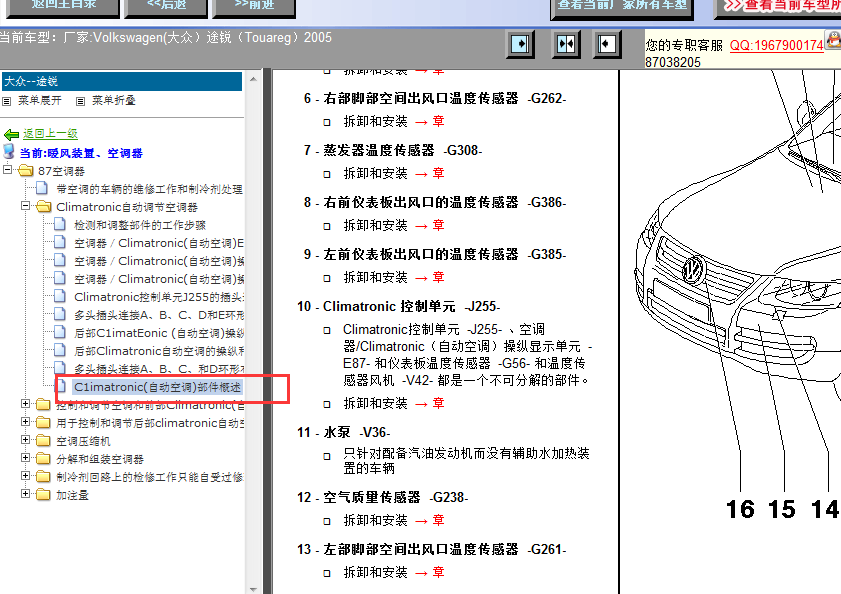Collapse the Climatronic自动调节空调器 node

coord(25,206)
